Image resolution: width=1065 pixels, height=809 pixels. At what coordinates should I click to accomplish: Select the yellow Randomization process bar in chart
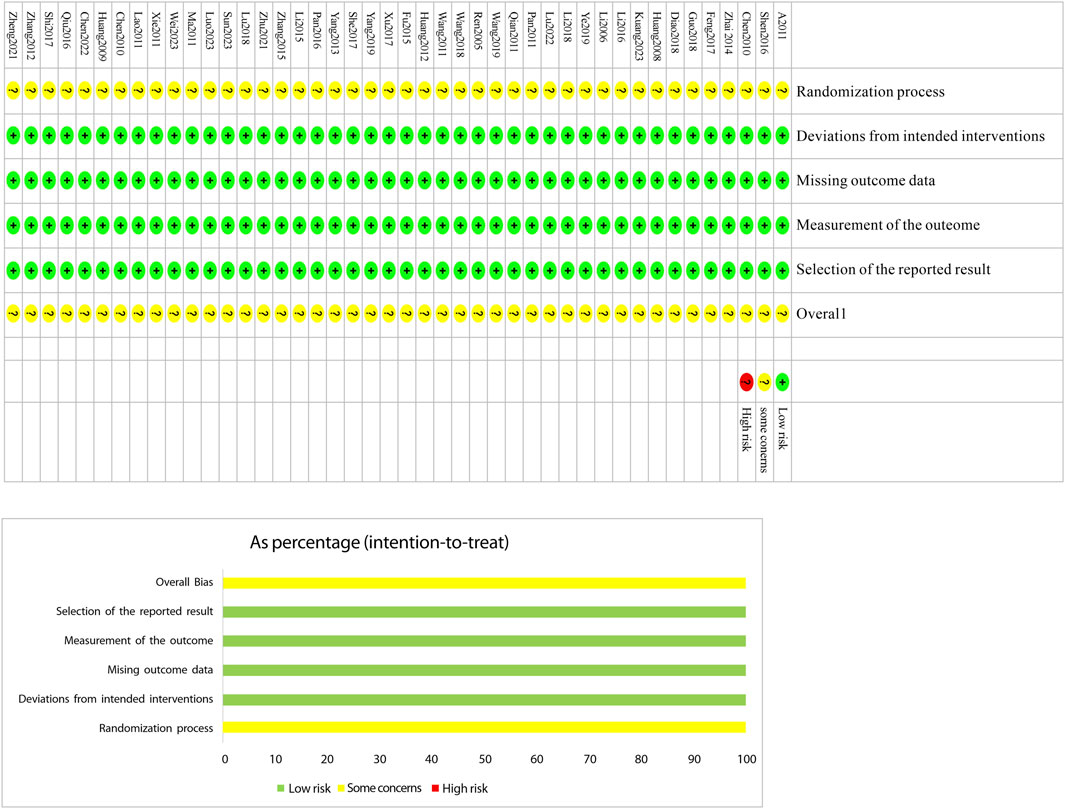(484, 728)
